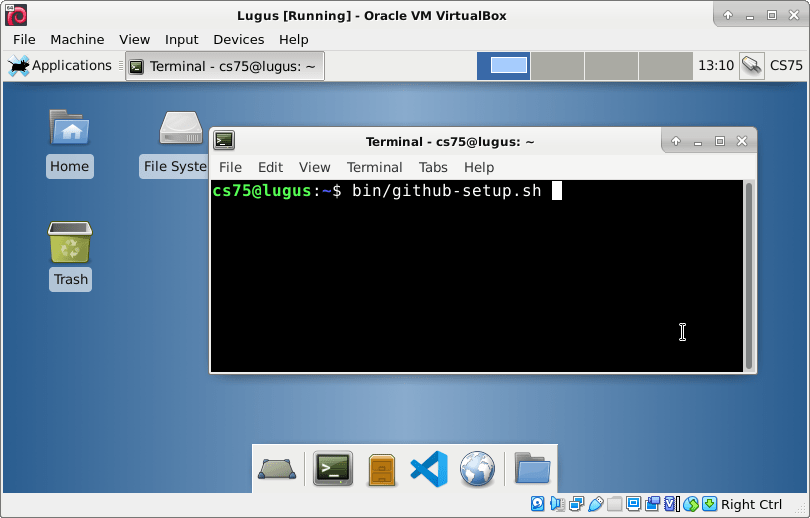Open the terminal Help menu

click(479, 167)
